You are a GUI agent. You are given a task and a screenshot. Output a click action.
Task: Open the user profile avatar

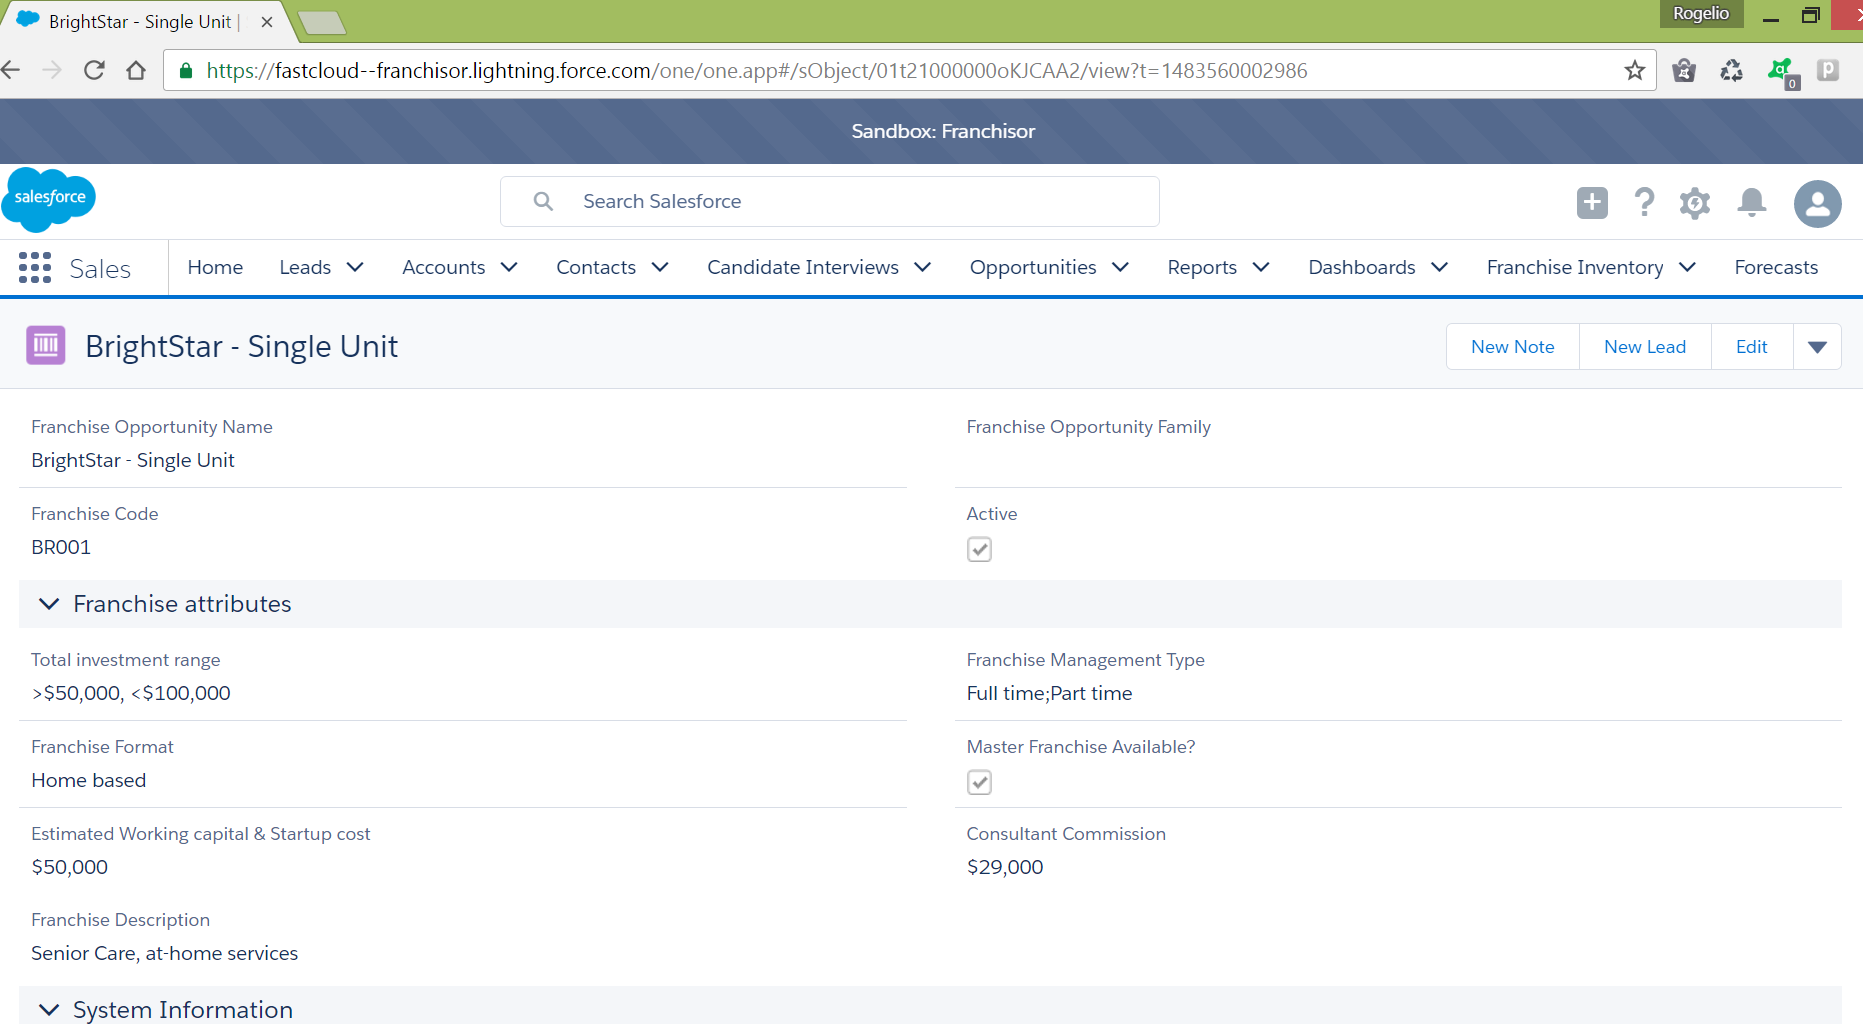[1818, 204]
